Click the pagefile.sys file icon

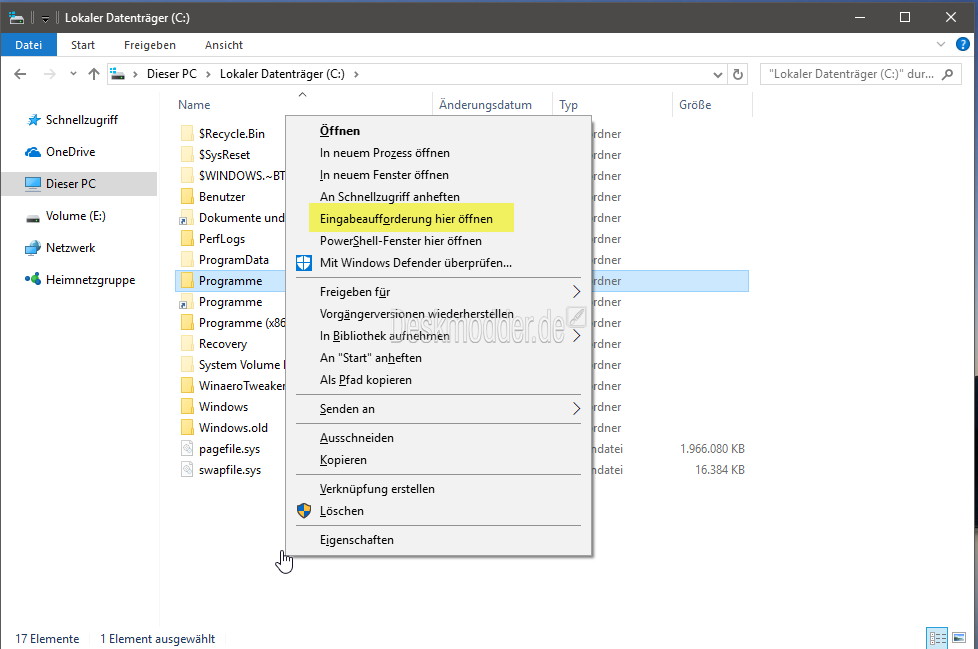coord(187,448)
